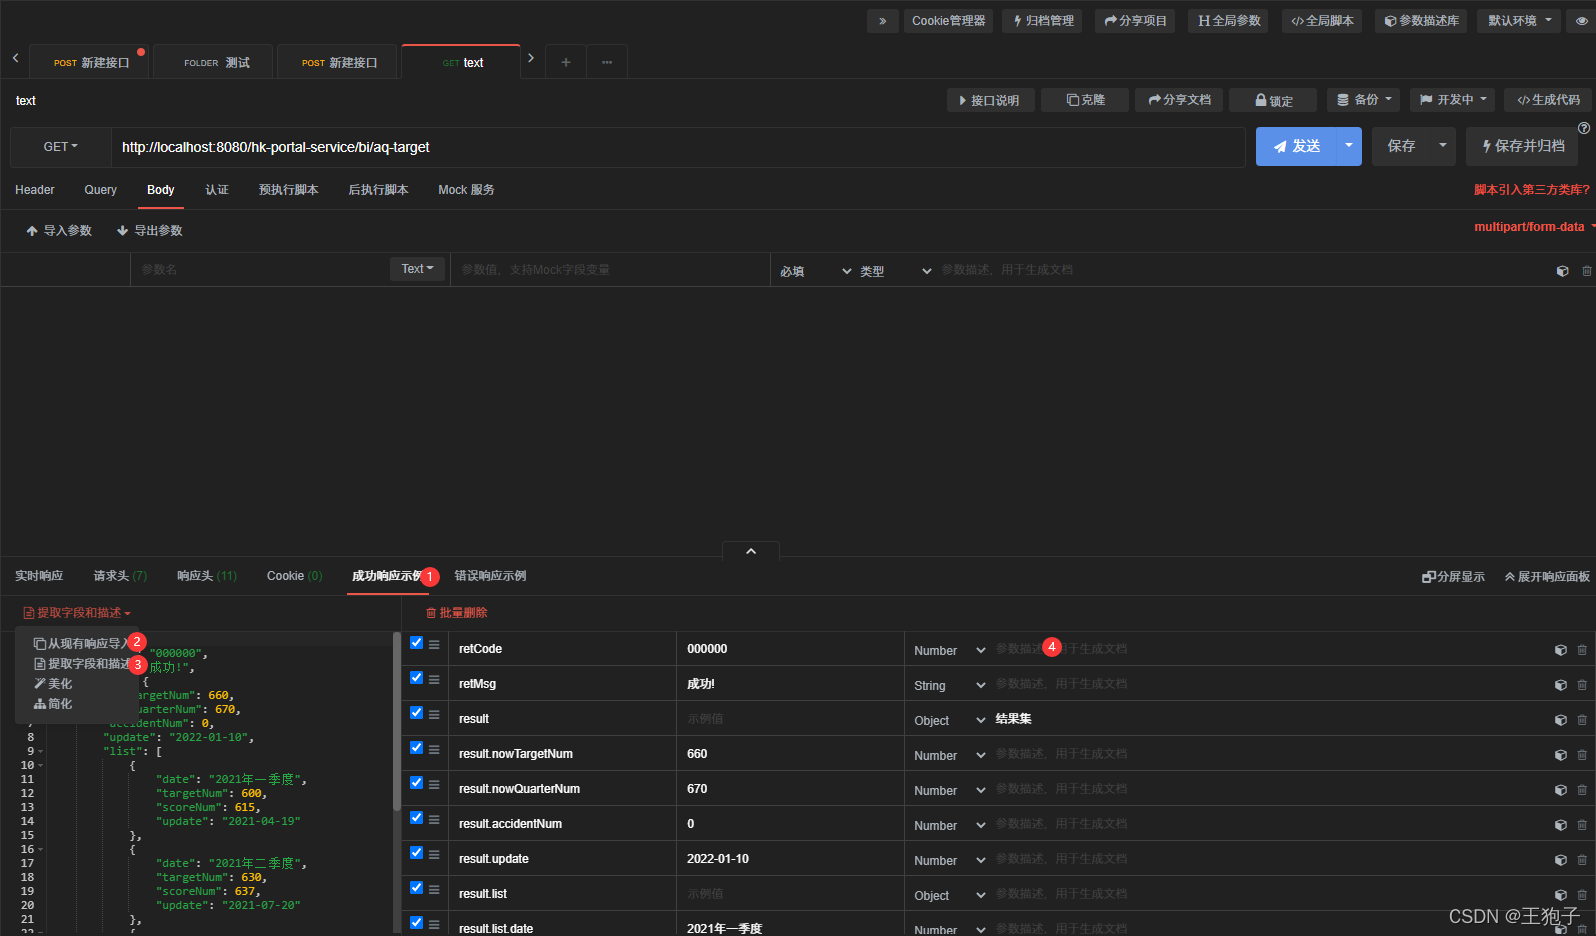Open the GET method dropdown
The height and width of the screenshot is (936, 1596).
point(60,147)
